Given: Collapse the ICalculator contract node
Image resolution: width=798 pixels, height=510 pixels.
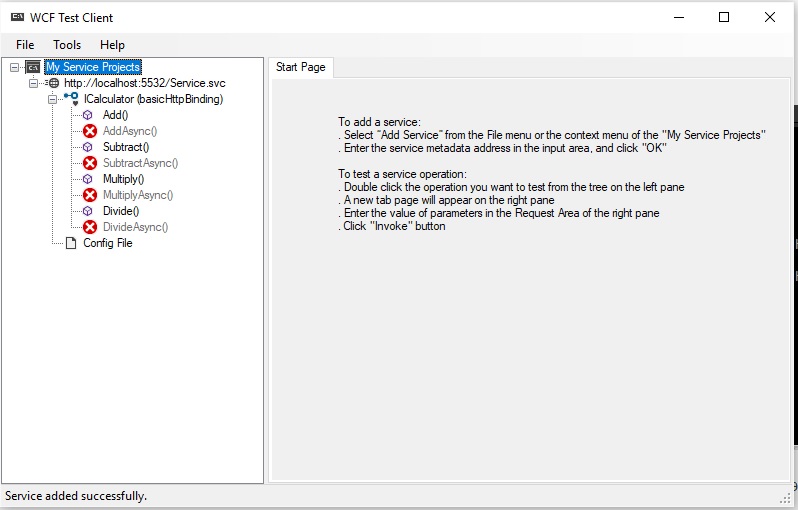Looking at the screenshot, I should pyautogui.click(x=52, y=99).
